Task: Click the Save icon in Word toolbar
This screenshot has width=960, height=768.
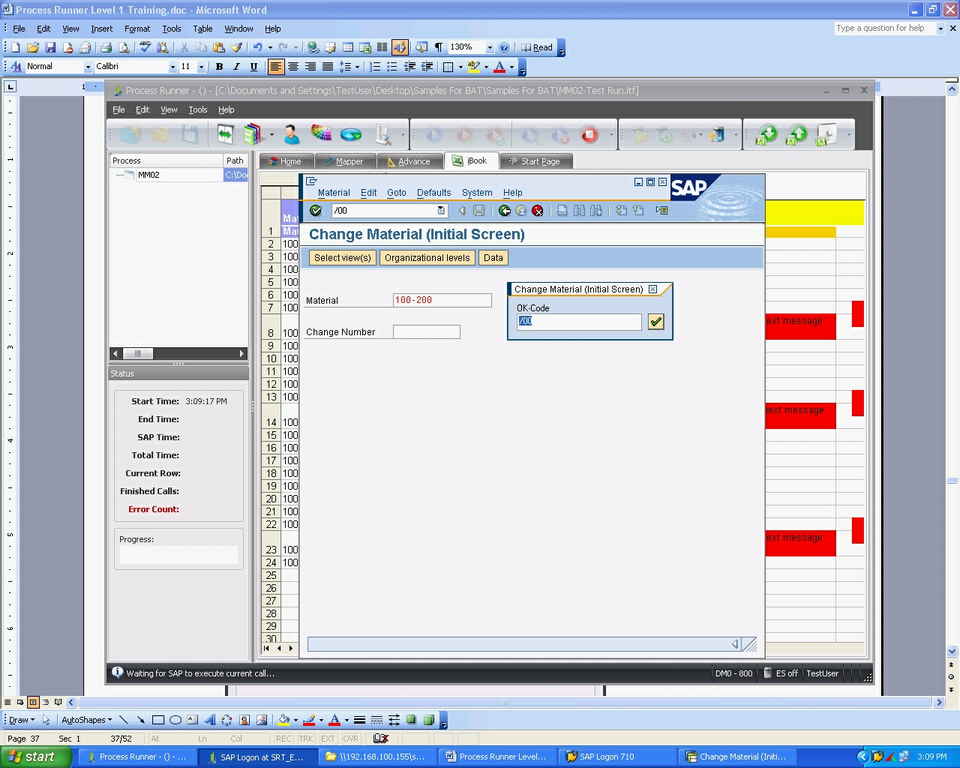Action: point(50,48)
